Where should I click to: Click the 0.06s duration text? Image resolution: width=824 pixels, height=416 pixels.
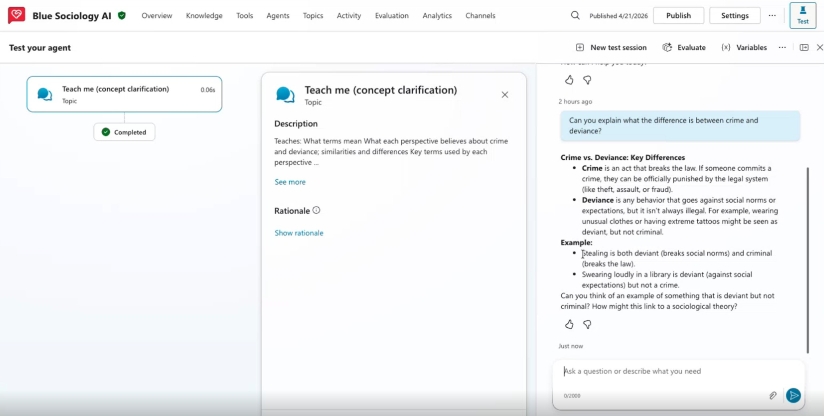[208, 90]
